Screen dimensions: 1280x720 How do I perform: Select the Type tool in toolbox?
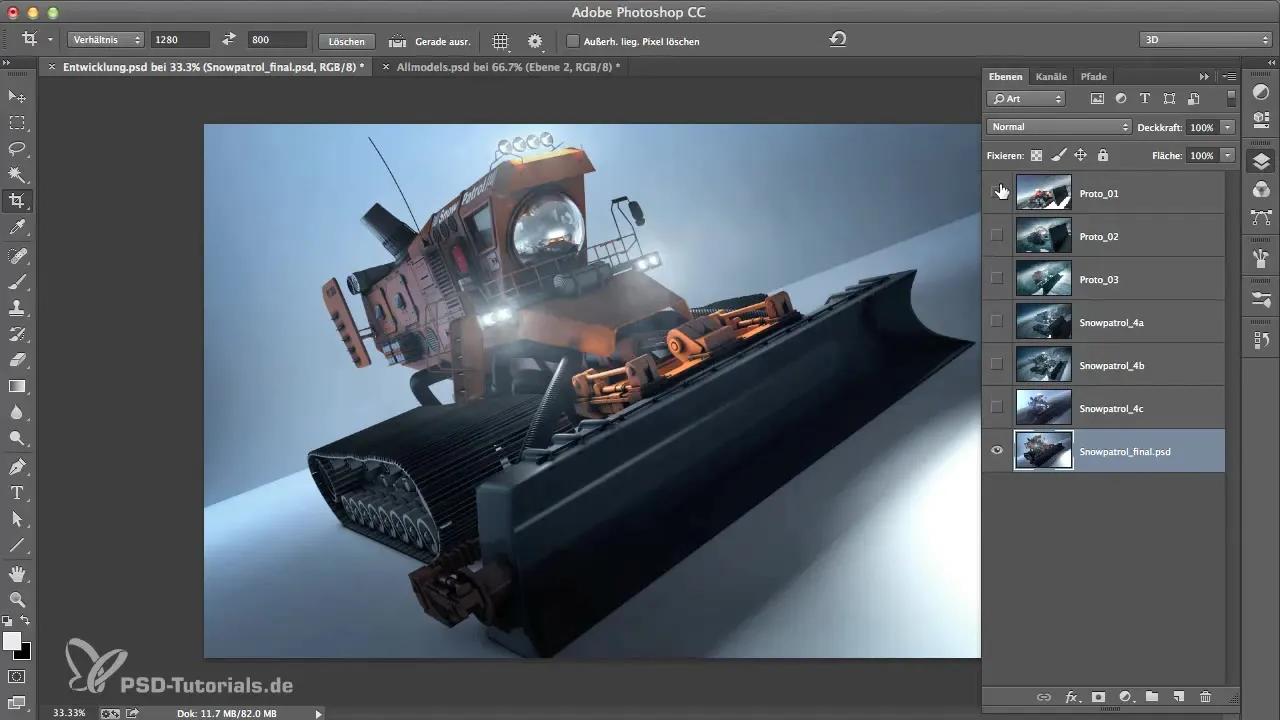tap(17, 493)
